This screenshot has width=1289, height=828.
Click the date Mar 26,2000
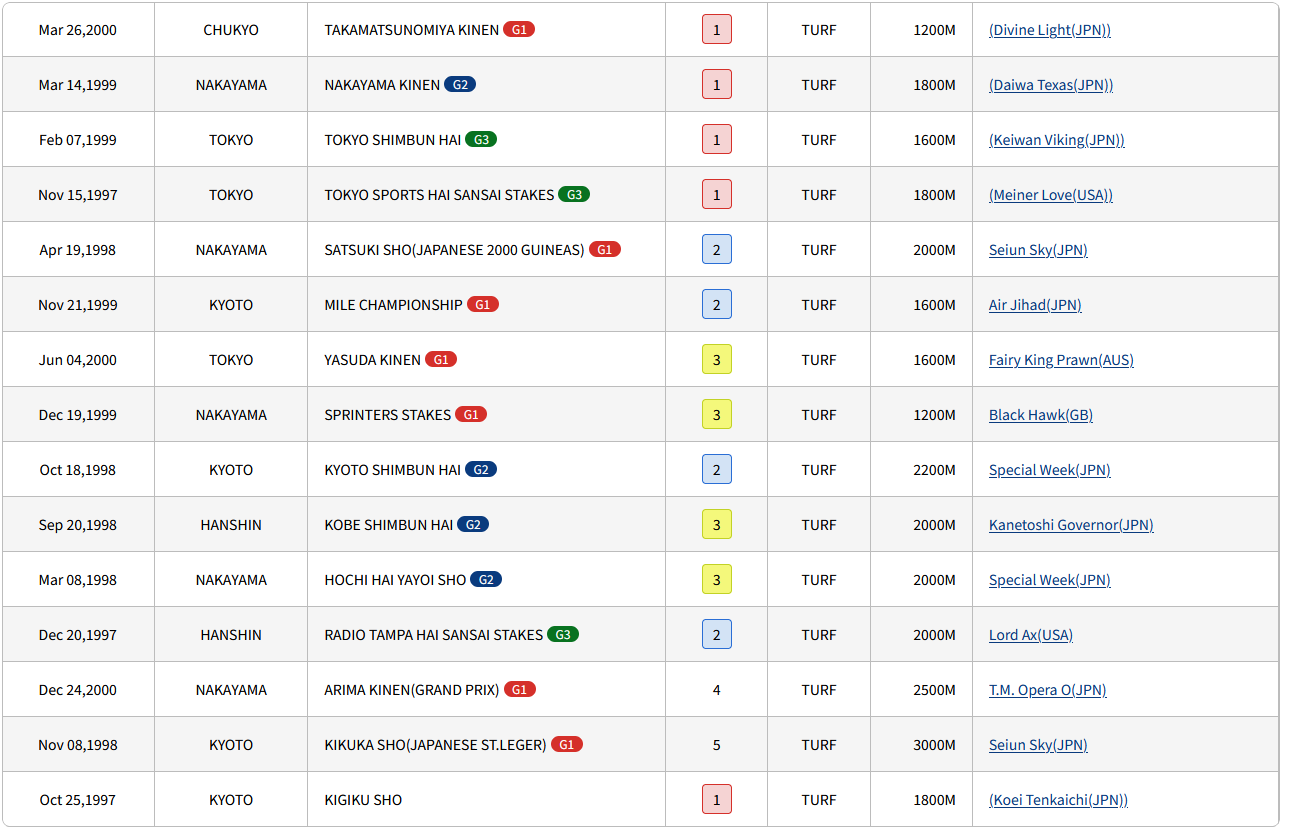(x=78, y=30)
